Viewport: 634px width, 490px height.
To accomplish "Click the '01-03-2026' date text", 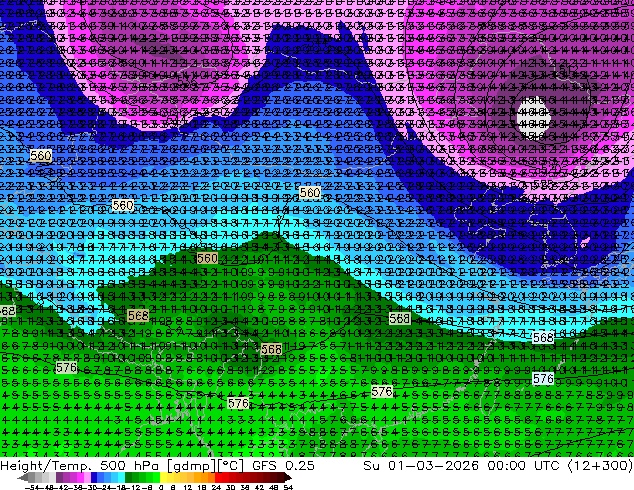I will [433, 466].
